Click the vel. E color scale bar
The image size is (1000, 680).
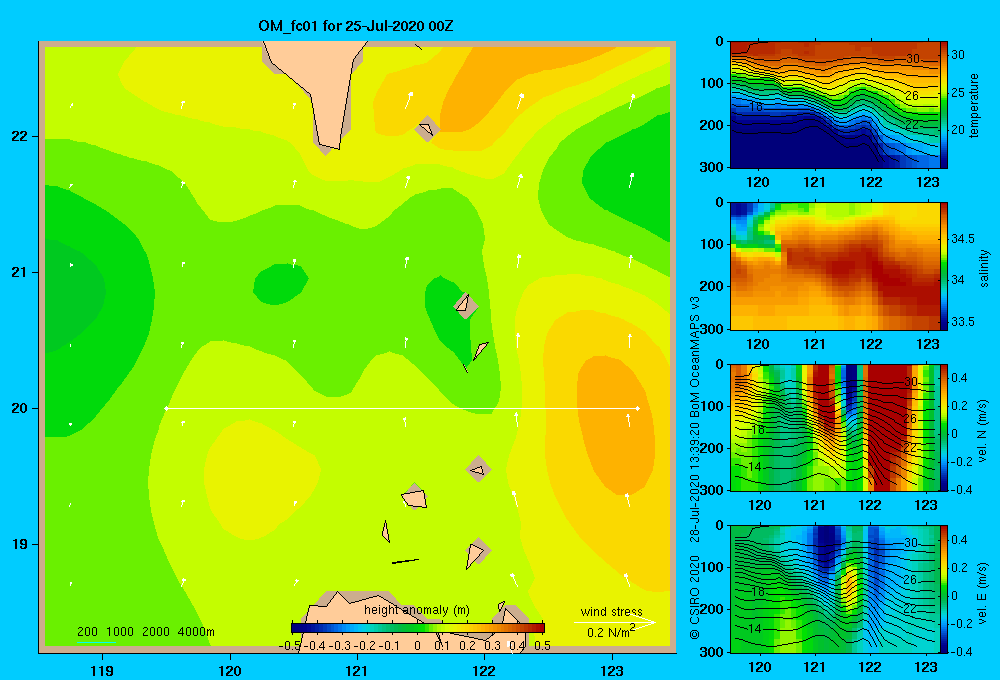(944, 589)
